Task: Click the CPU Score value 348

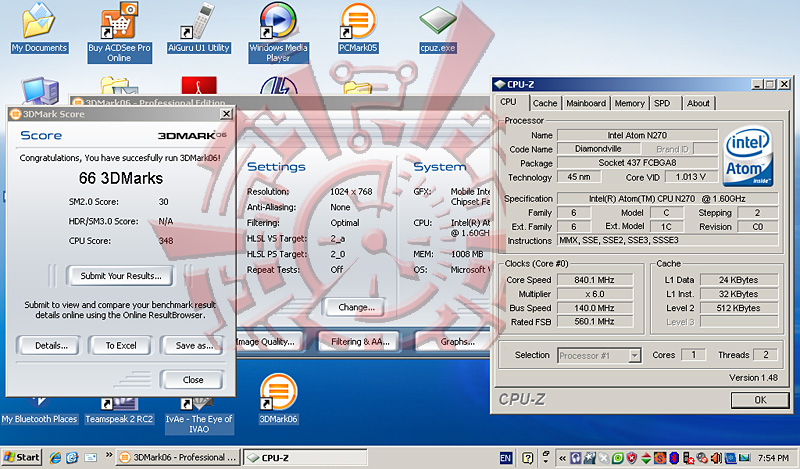Action: coord(166,241)
